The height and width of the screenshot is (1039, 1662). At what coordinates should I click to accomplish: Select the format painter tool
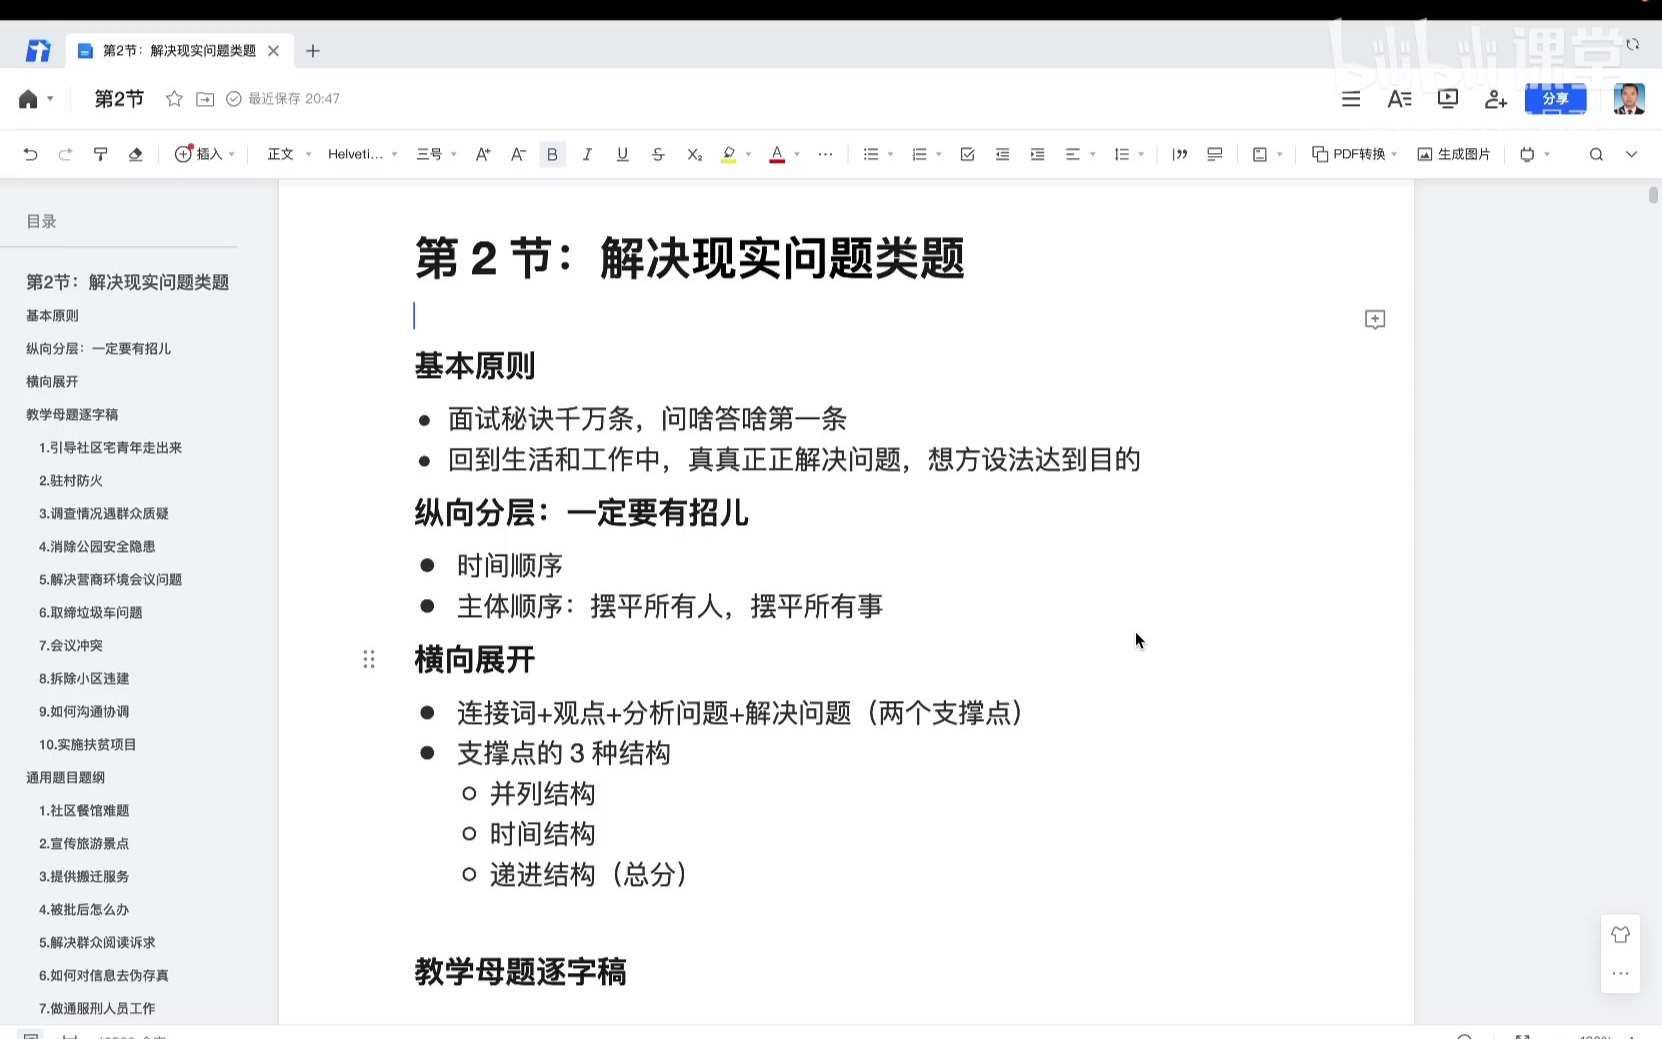100,154
